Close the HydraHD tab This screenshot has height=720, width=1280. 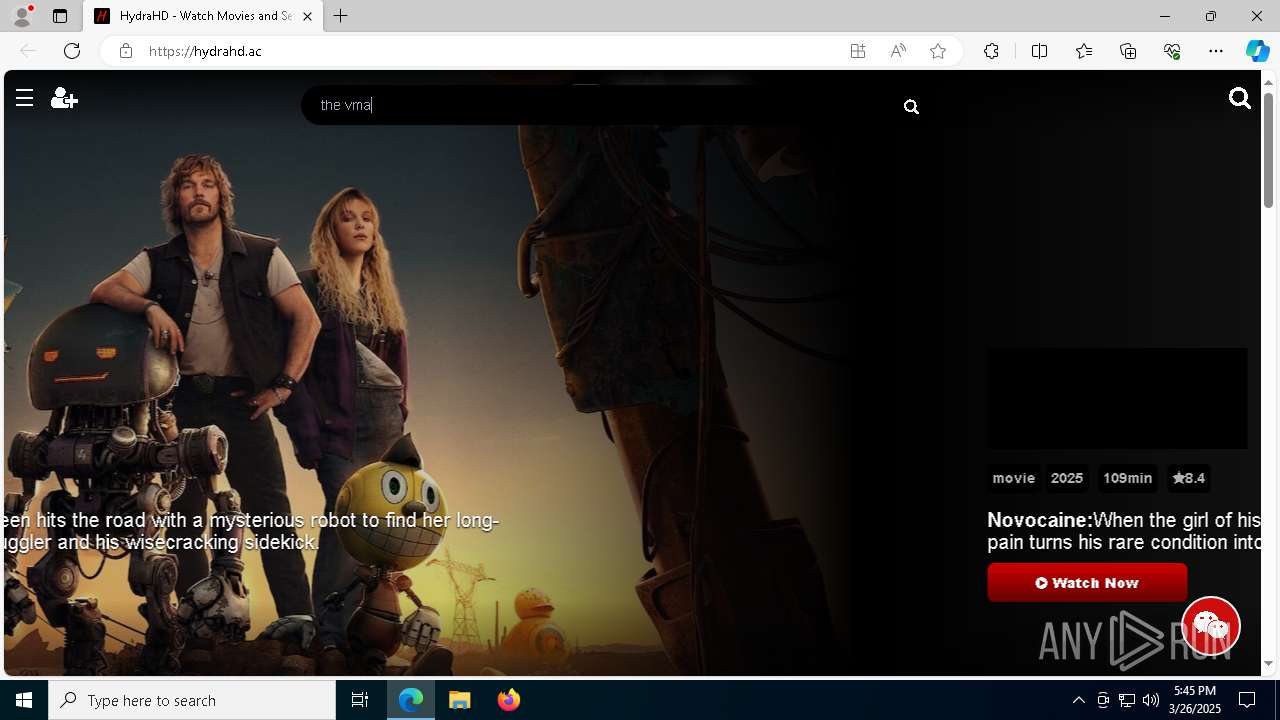pyautogui.click(x=307, y=16)
